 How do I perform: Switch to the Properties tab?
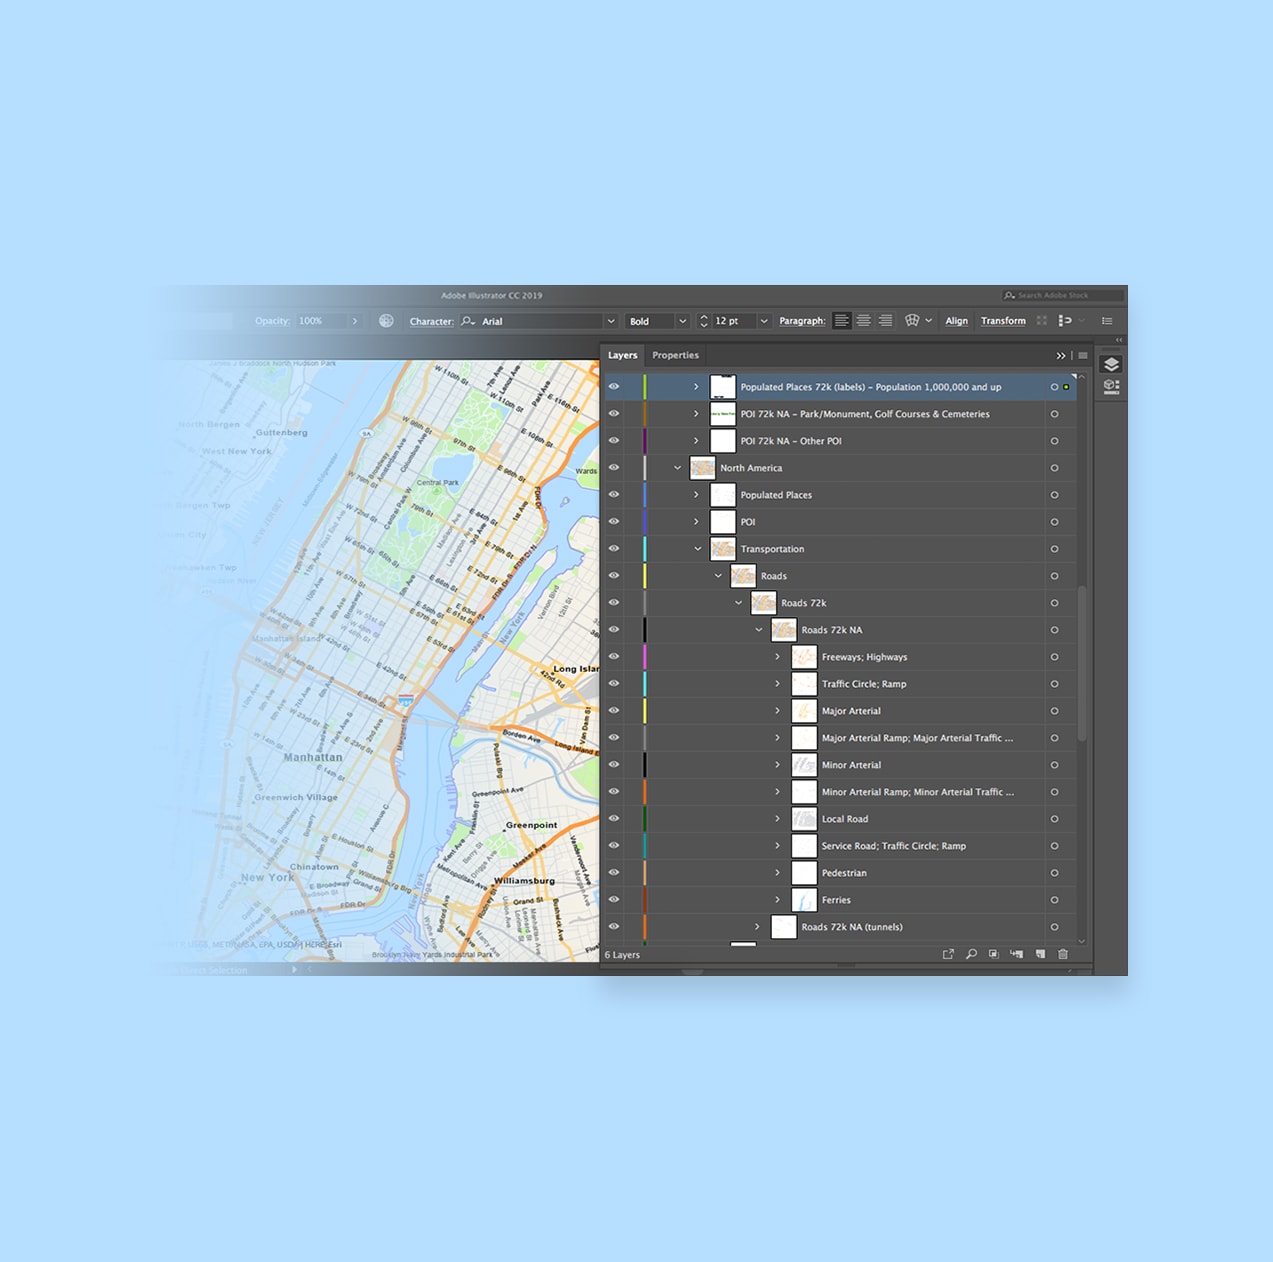tap(675, 355)
